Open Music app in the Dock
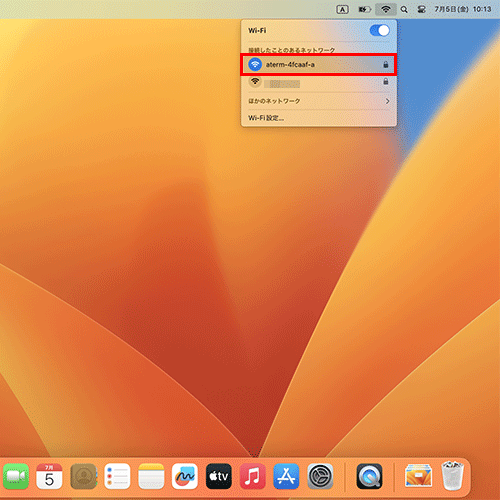The image size is (500, 500). tap(252, 476)
